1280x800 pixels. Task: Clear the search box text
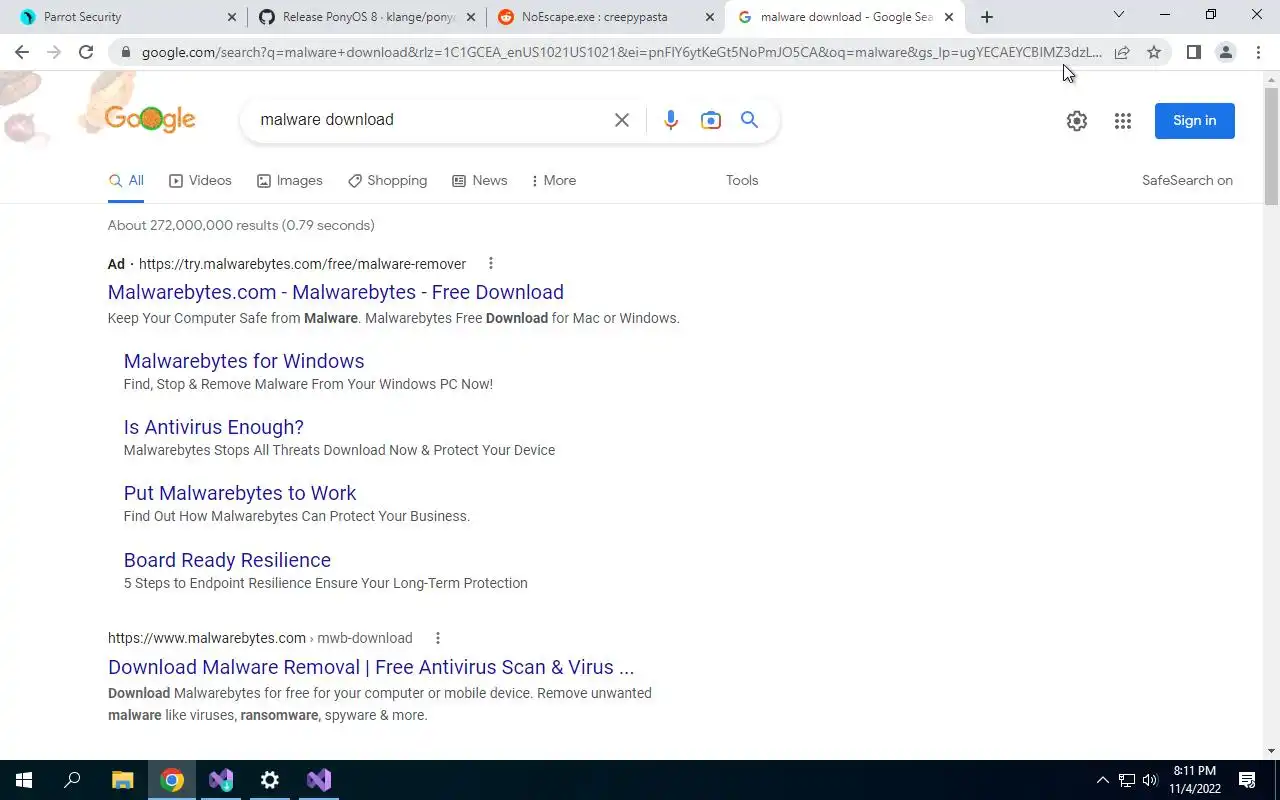(621, 120)
